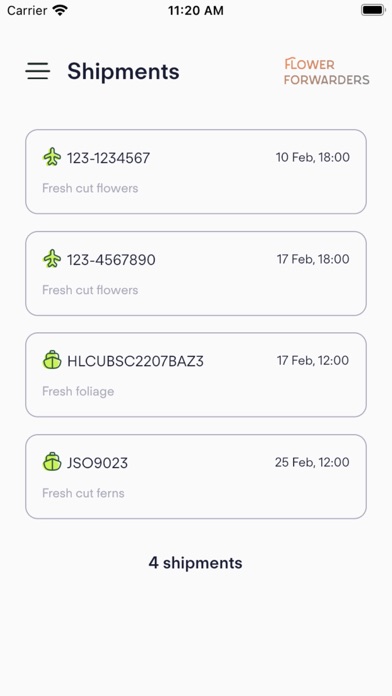Open shipment 123-4567890
392x696 pixels.
pos(196,273)
